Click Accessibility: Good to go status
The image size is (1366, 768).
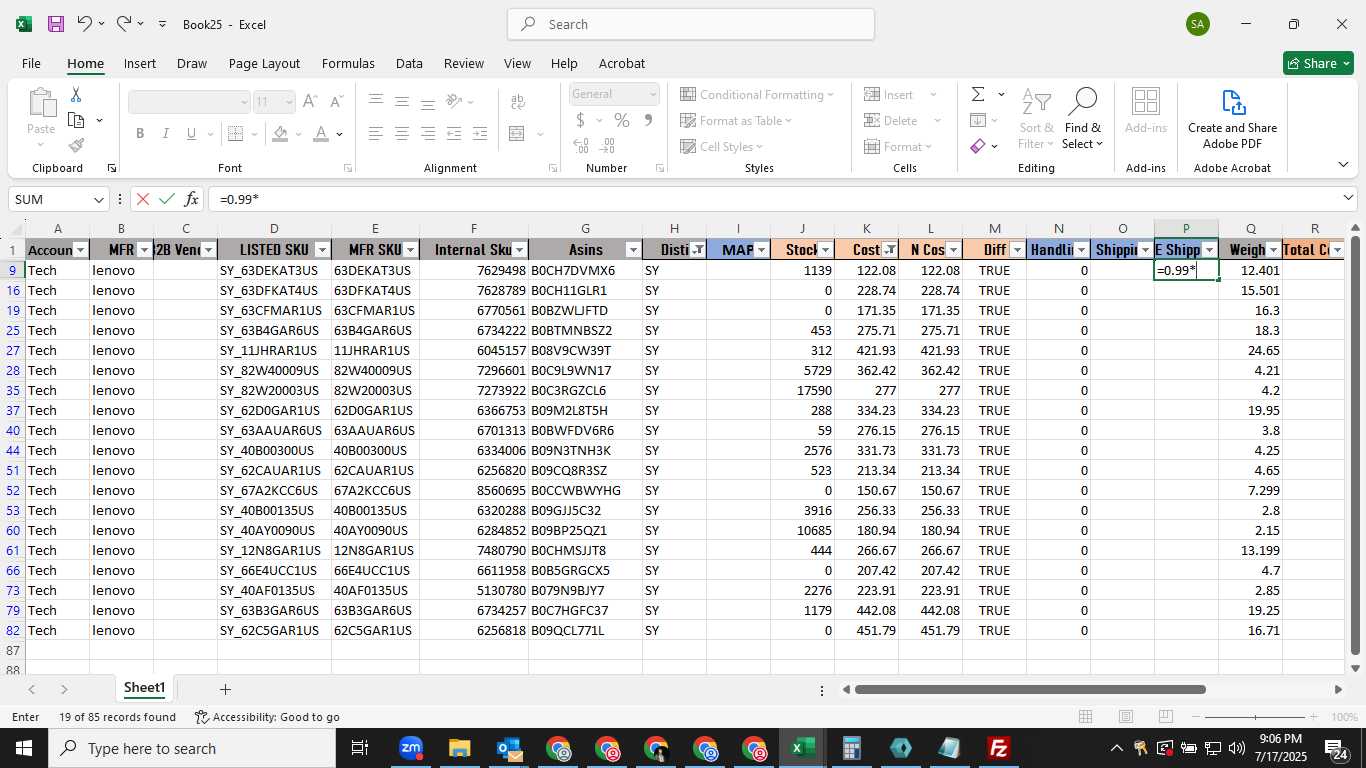267,717
